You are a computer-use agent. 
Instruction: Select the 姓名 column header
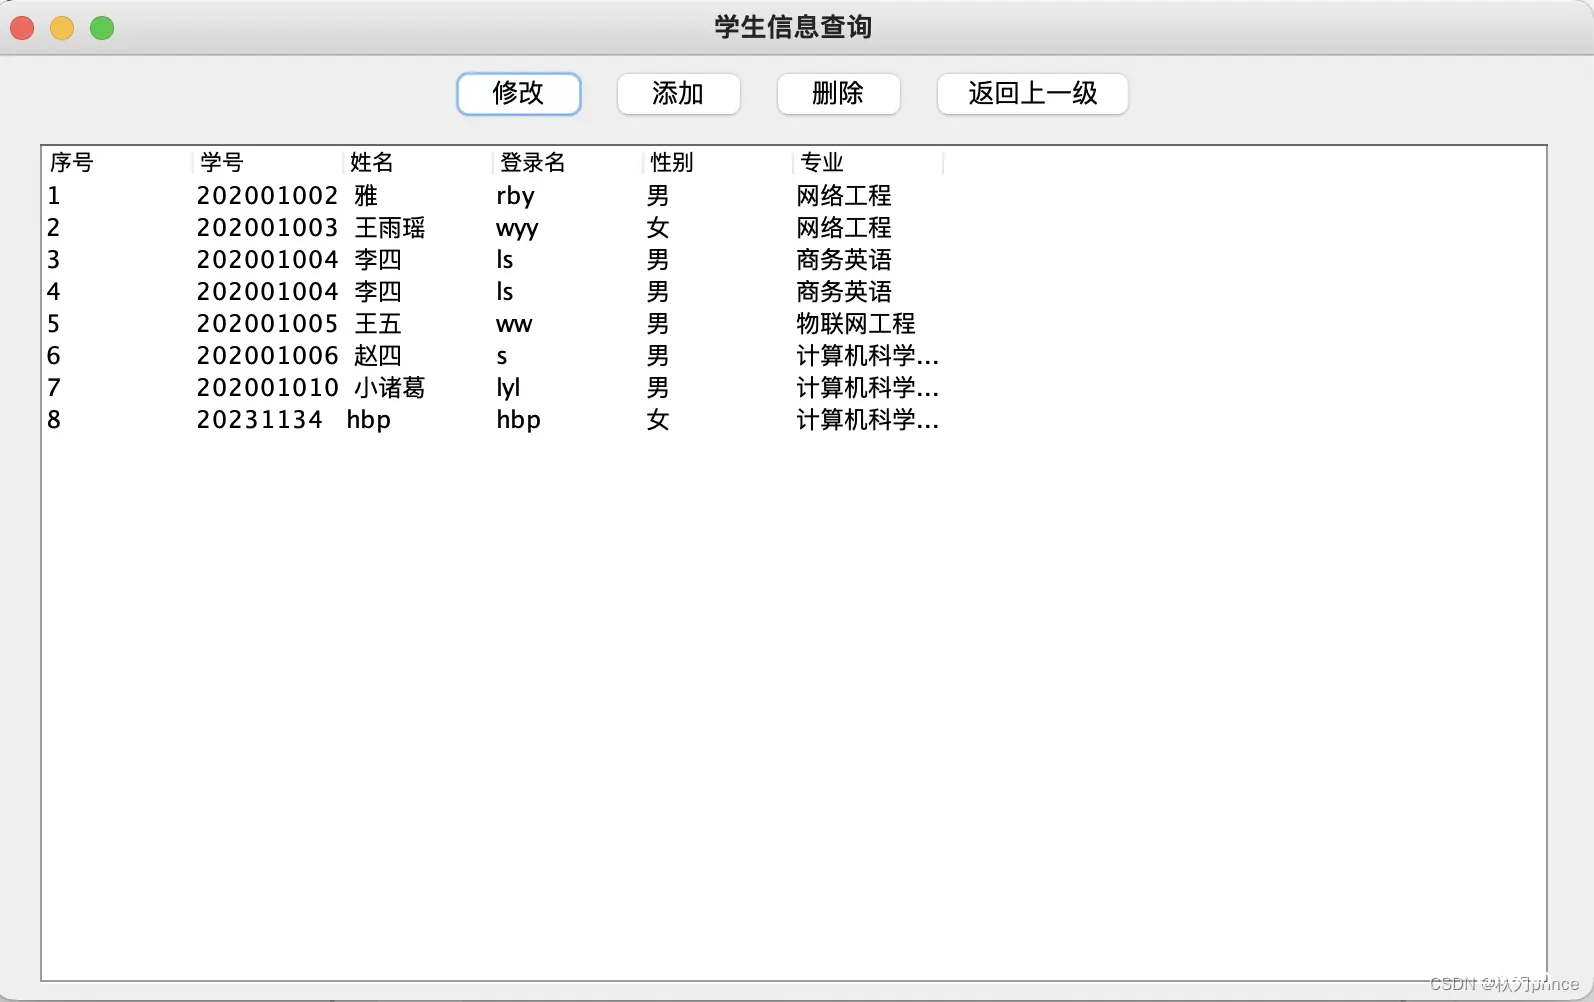point(417,162)
